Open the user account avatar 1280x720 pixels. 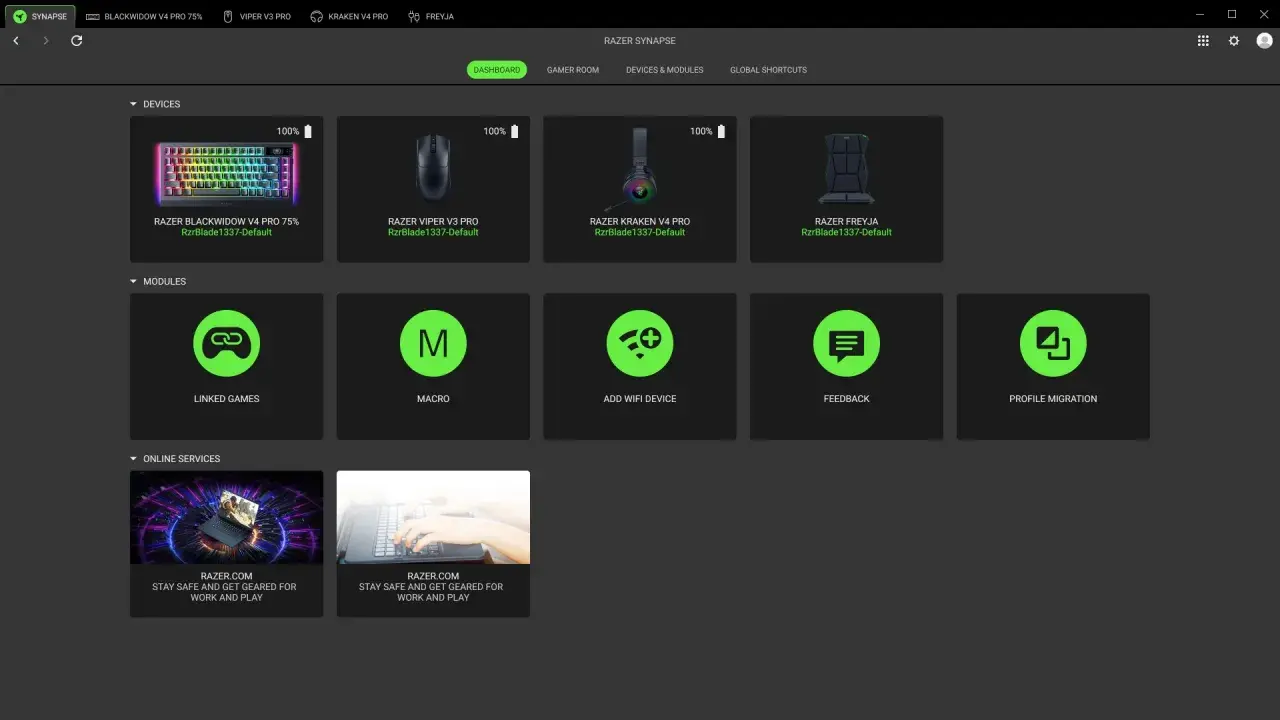click(x=1264, y=41)
